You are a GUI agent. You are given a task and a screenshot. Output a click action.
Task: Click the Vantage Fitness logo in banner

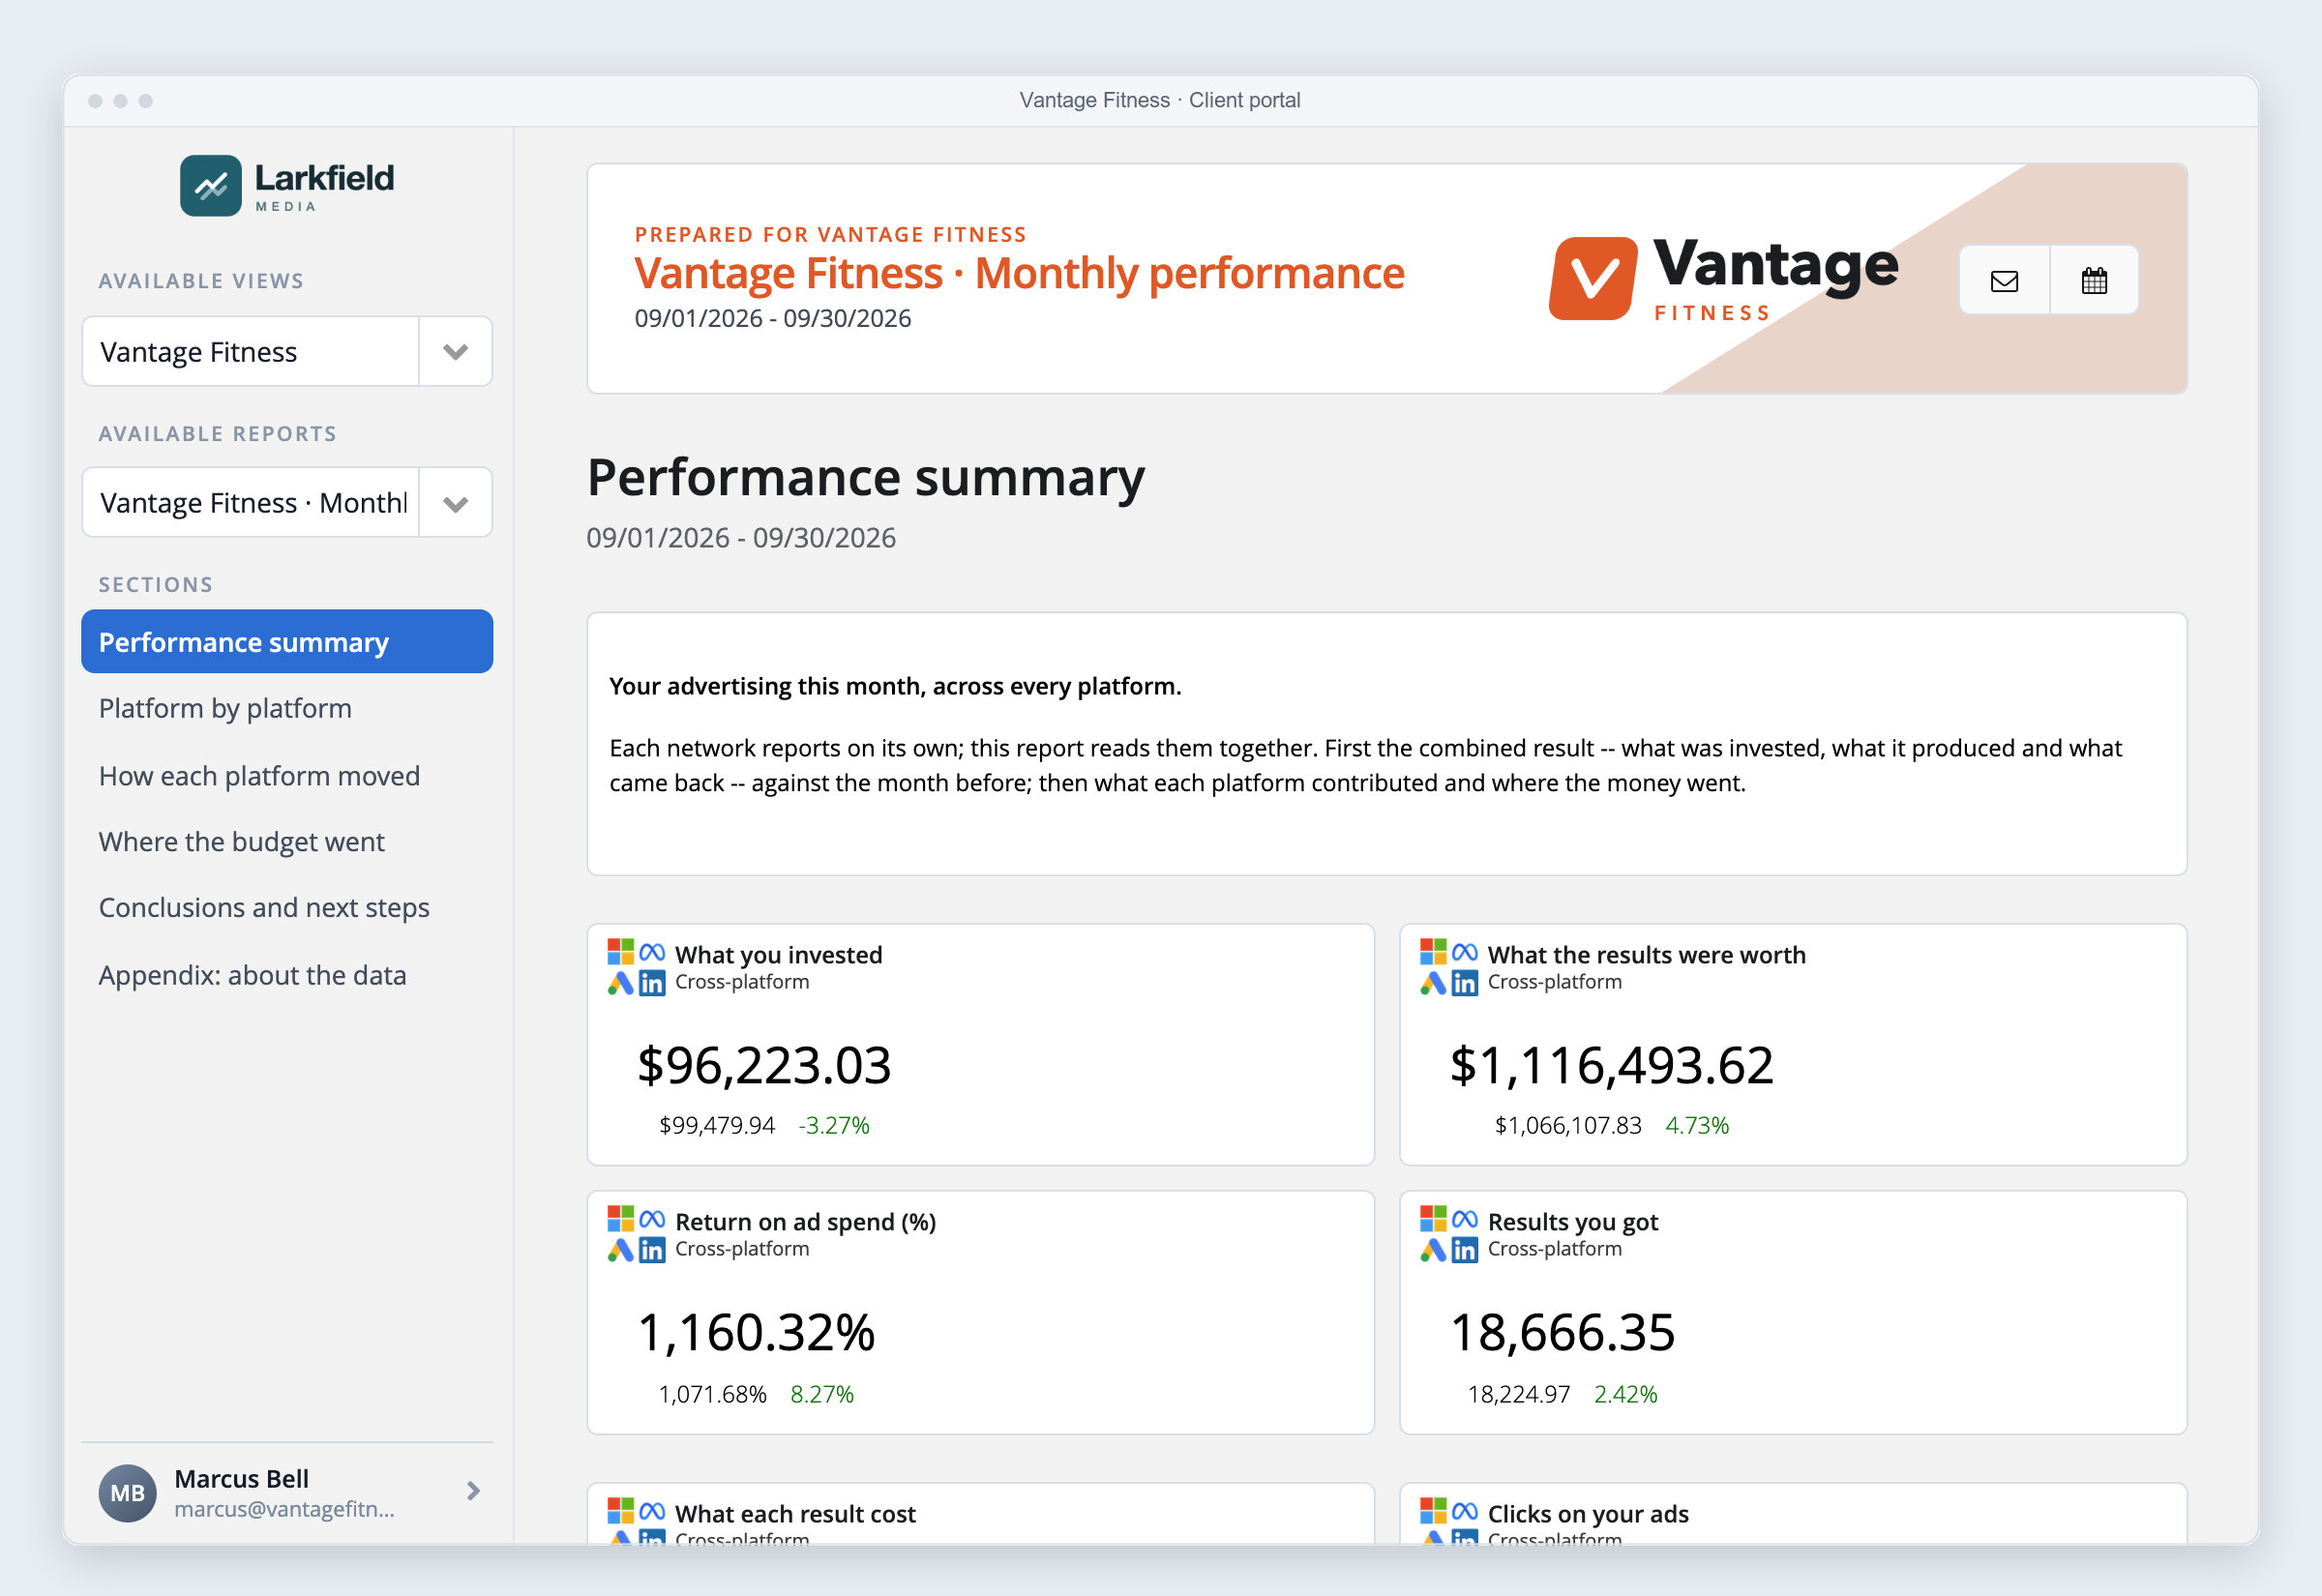coord(1723,278)
